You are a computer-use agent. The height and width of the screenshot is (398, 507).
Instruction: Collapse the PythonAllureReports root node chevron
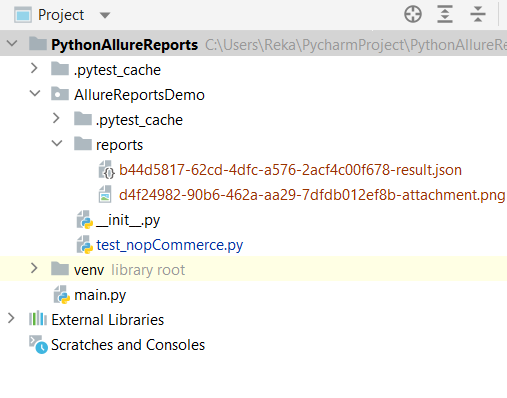12,43
